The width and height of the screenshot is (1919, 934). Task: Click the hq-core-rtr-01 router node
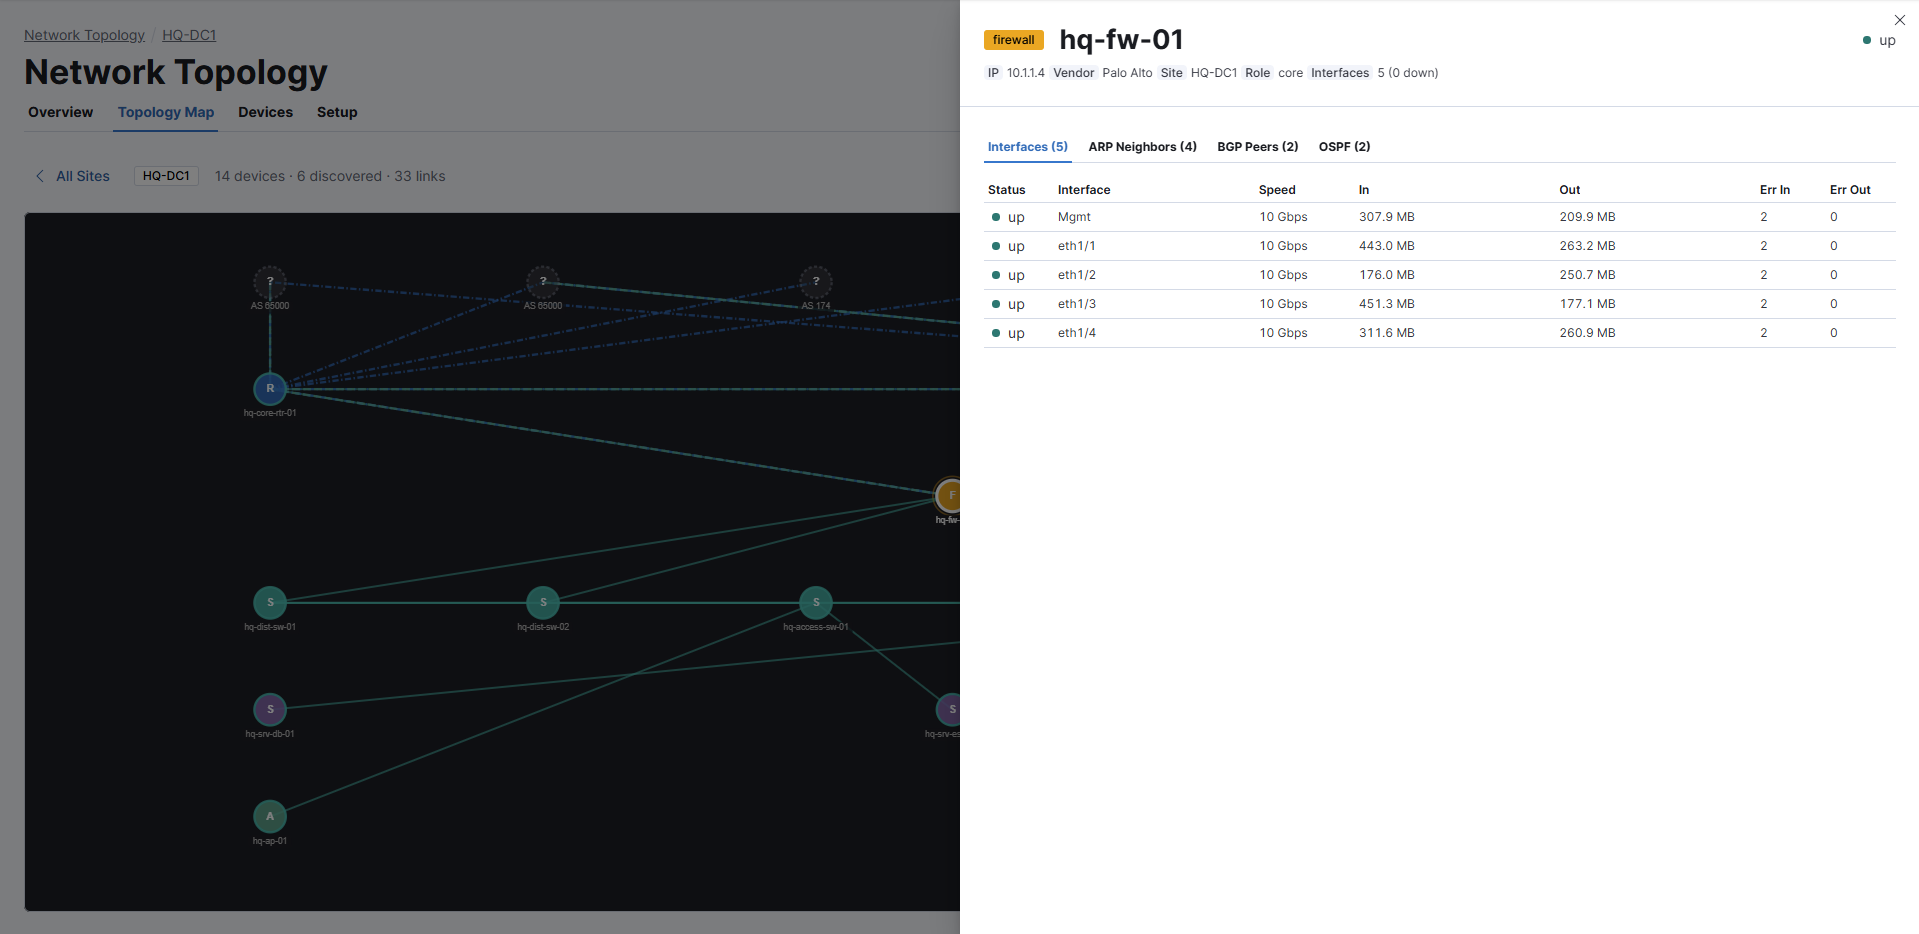pos(270,388)
